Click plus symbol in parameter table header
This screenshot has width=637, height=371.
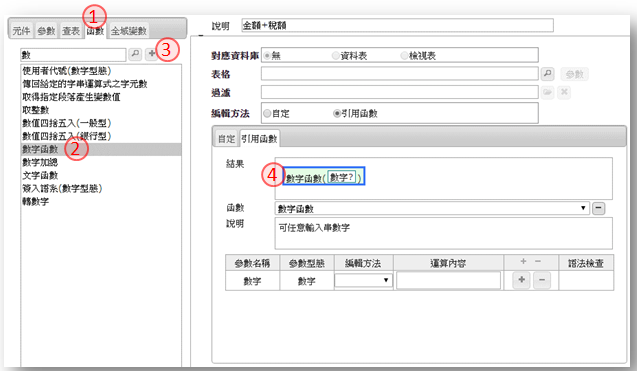coord(523,261)
